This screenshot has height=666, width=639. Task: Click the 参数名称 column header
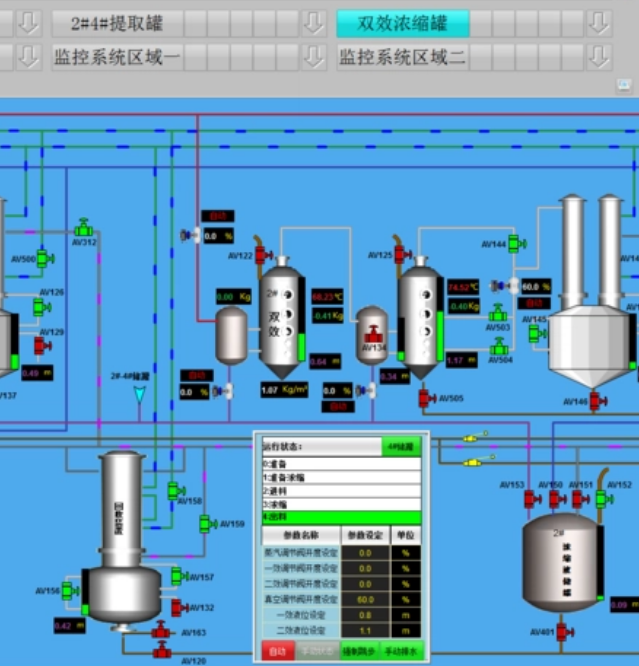pos(302,535)
